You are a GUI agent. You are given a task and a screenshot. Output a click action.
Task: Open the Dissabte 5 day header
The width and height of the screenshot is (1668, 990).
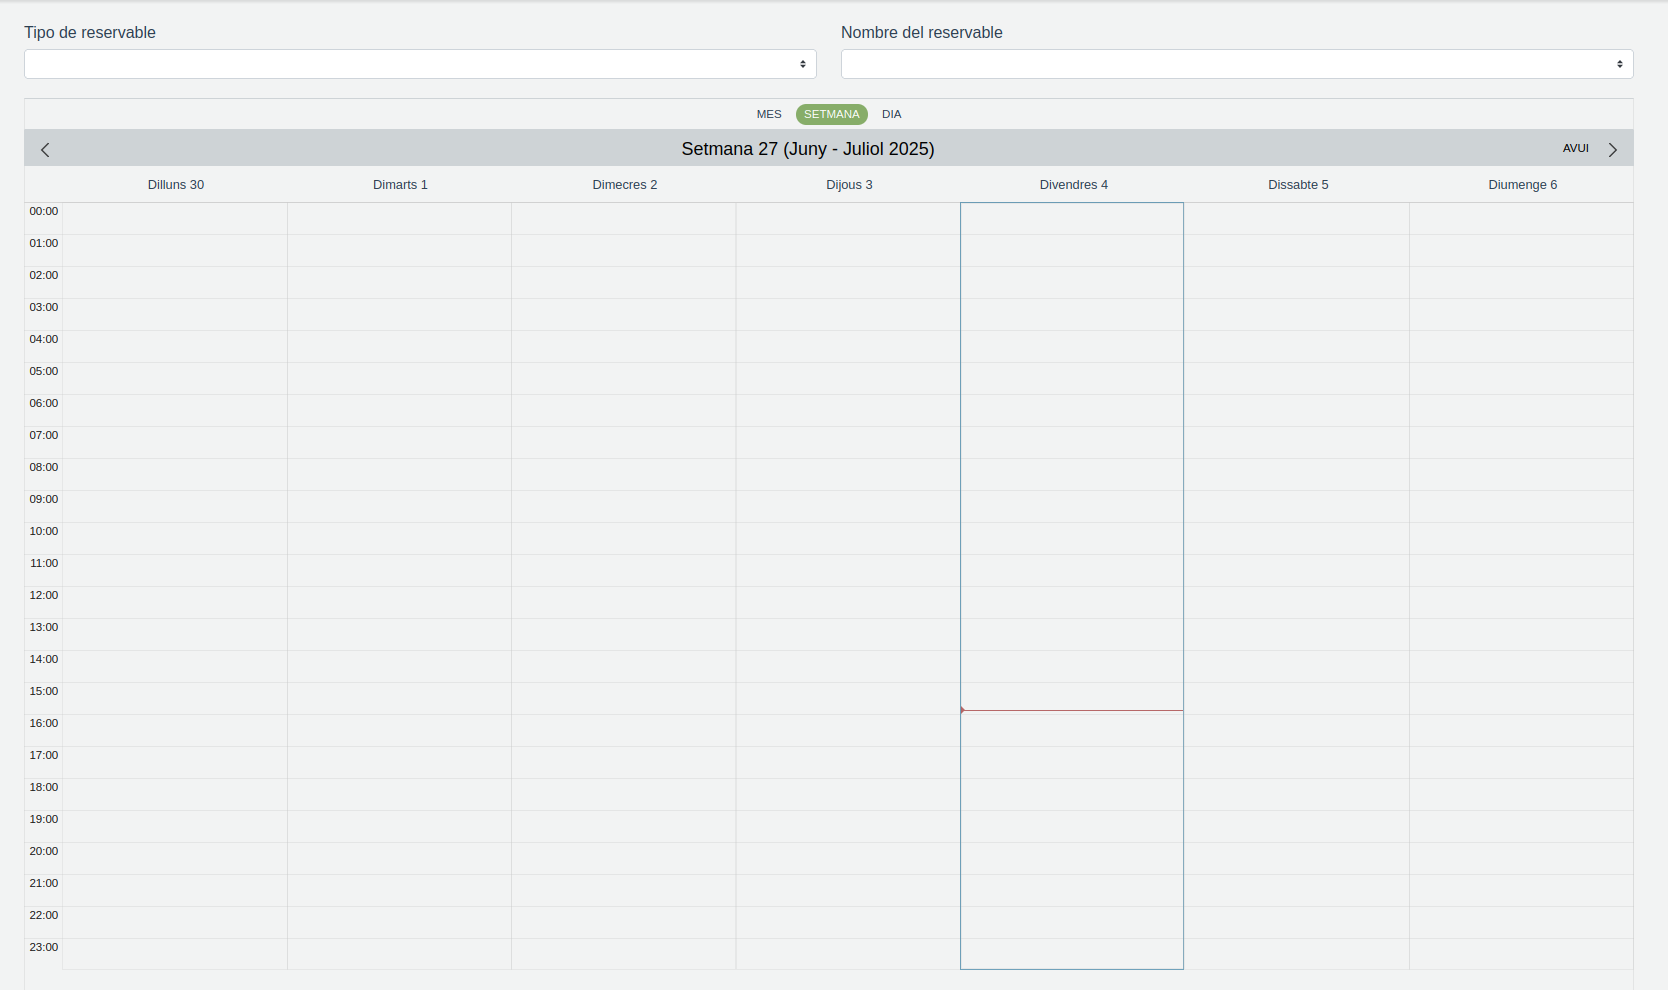coord(1298,185)
